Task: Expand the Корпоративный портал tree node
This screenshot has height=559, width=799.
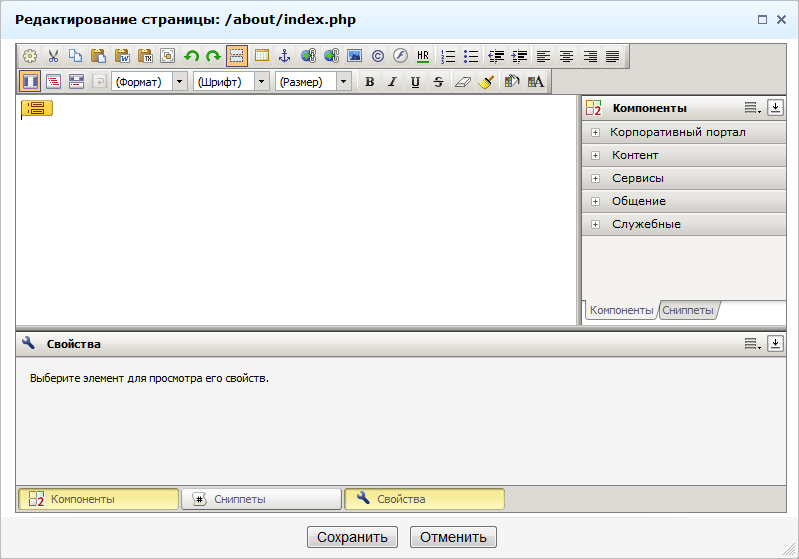Action: click(x=595, y=132)
